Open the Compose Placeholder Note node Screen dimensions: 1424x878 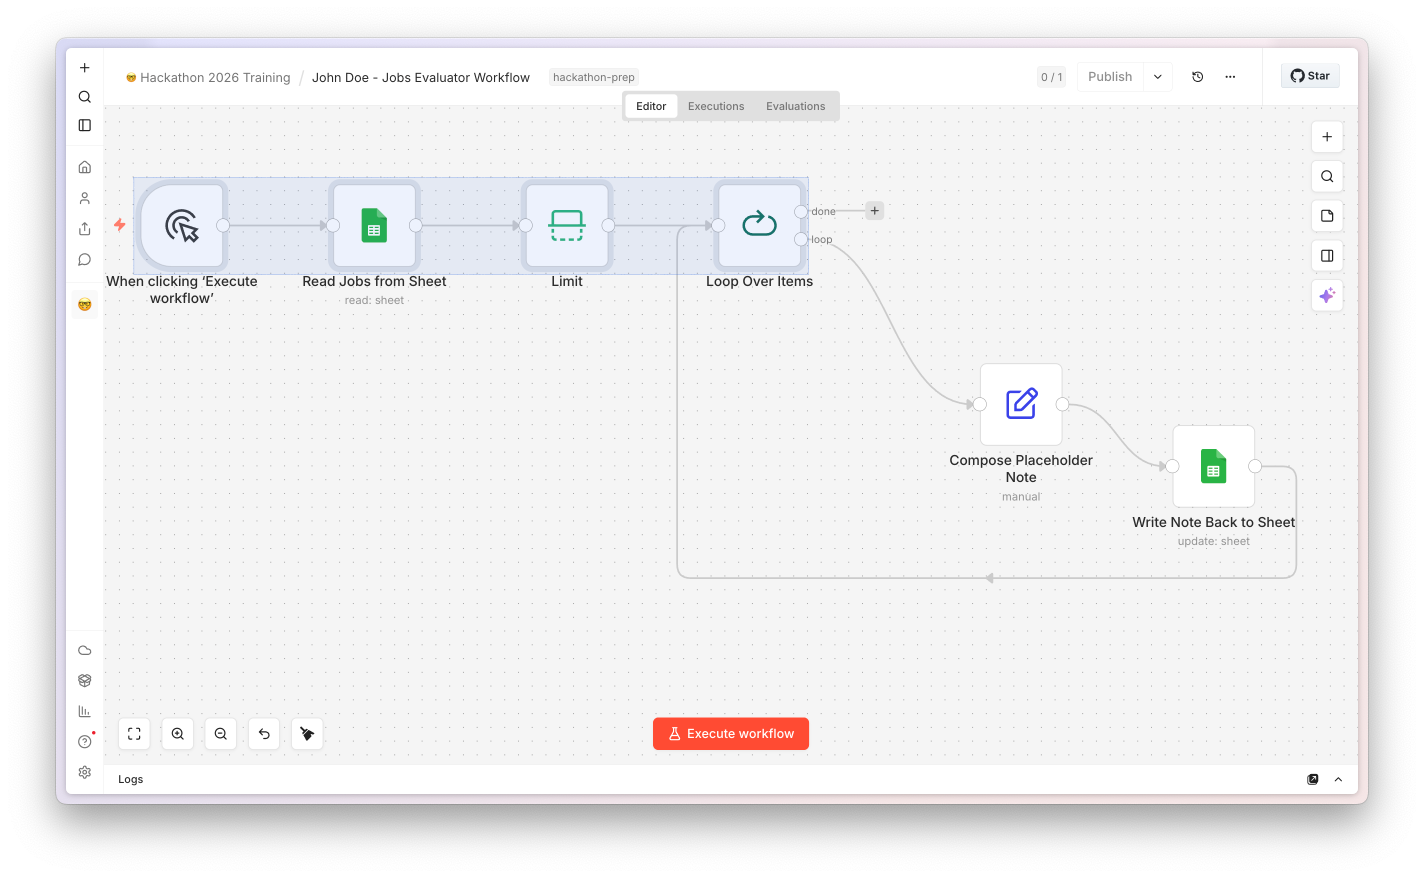[1021, 404]
